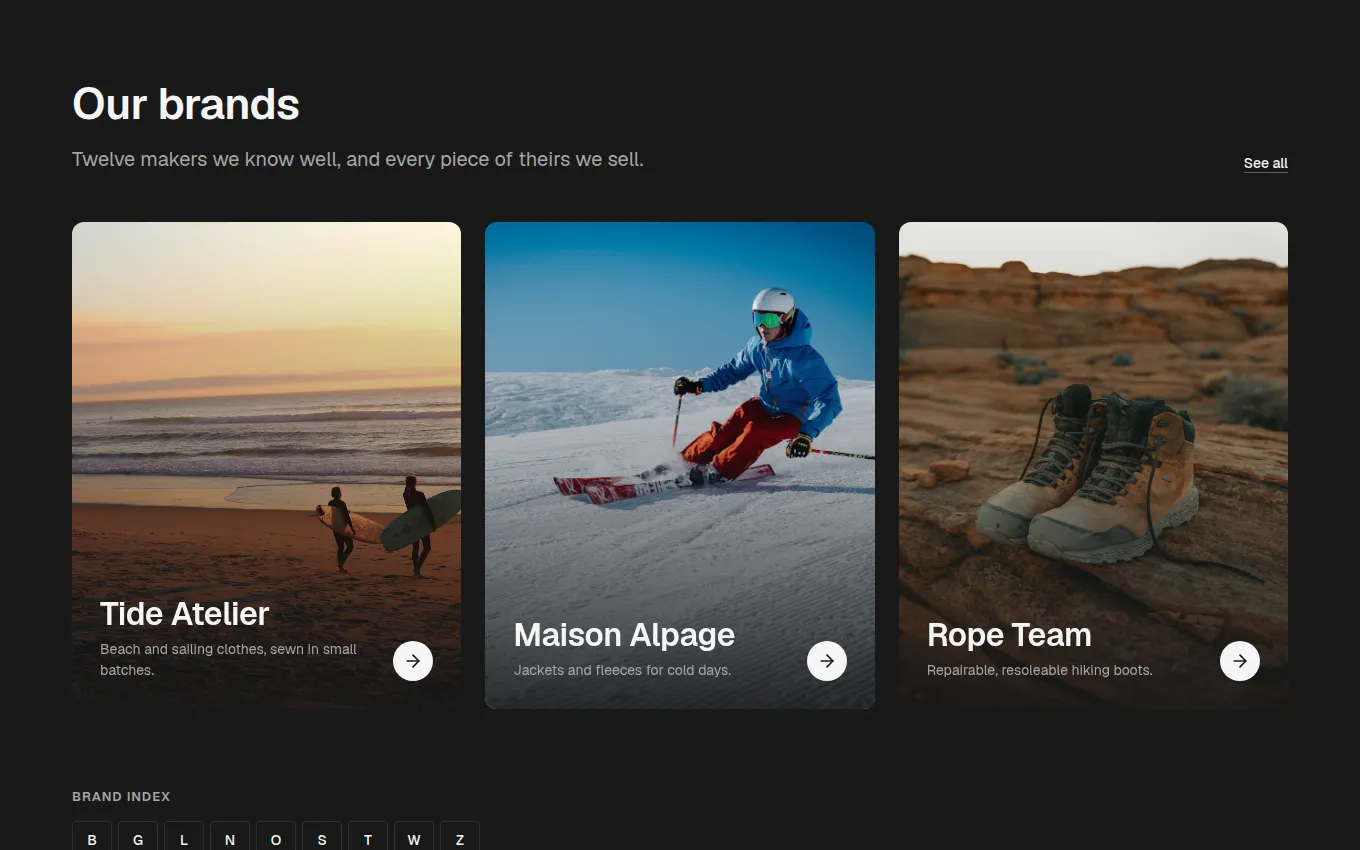Click the T brand index button
Image resolution: width=1360 pixels, height=850 pixels.
pos(368,836)
